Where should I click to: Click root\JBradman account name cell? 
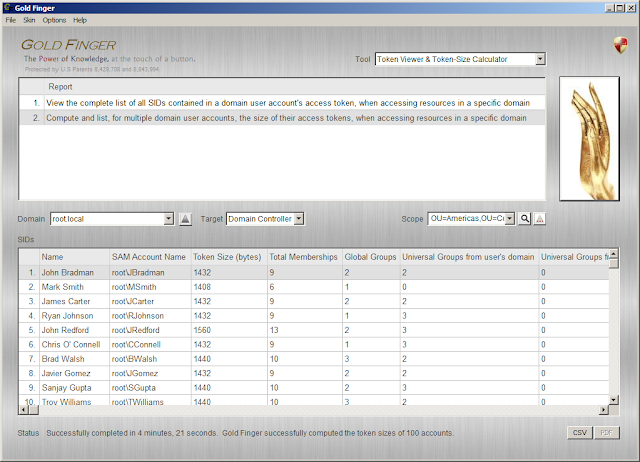coord(150,272)
